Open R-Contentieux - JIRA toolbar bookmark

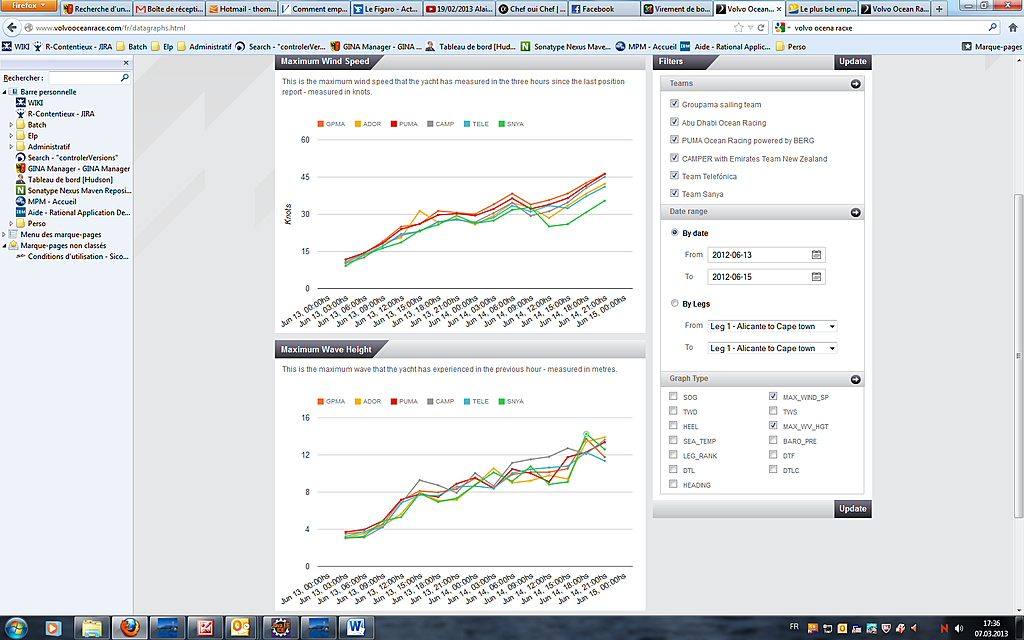[72, 46]
